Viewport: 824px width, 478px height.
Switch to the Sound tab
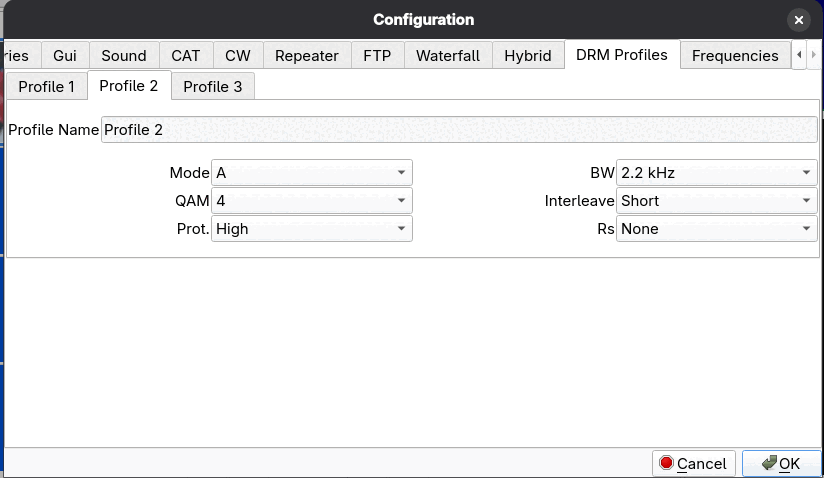coord(124,55)
